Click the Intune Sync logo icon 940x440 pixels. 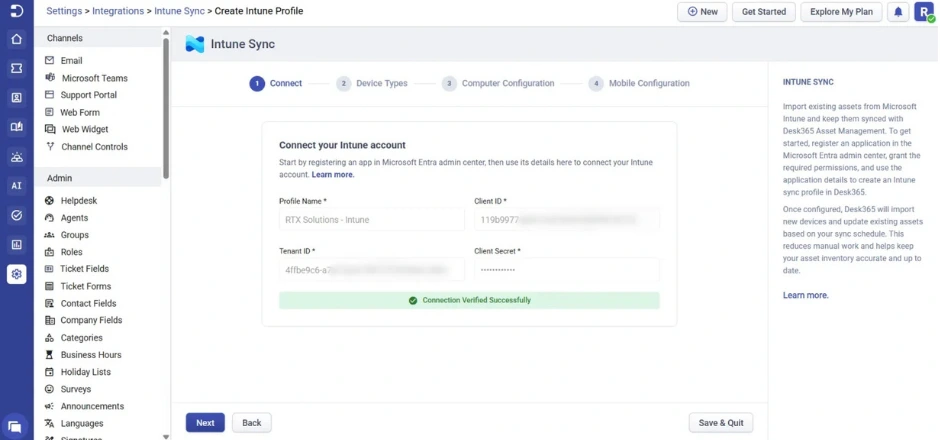(x=195, y=44)
